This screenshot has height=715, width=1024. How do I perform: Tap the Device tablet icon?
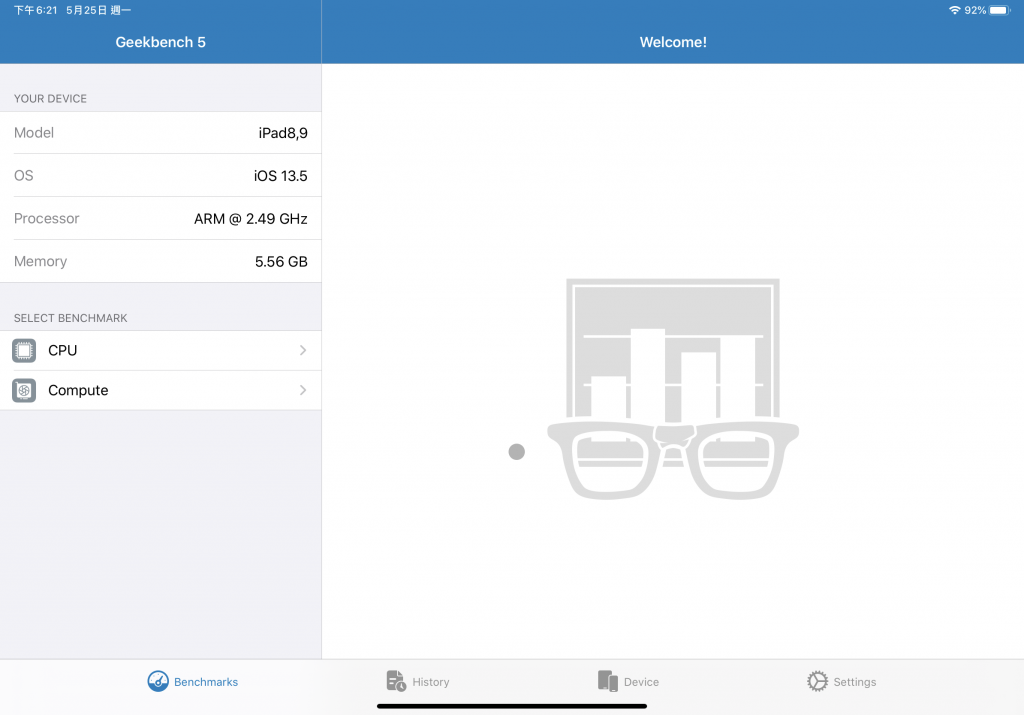pyautogui.click(x=607, y=681)
